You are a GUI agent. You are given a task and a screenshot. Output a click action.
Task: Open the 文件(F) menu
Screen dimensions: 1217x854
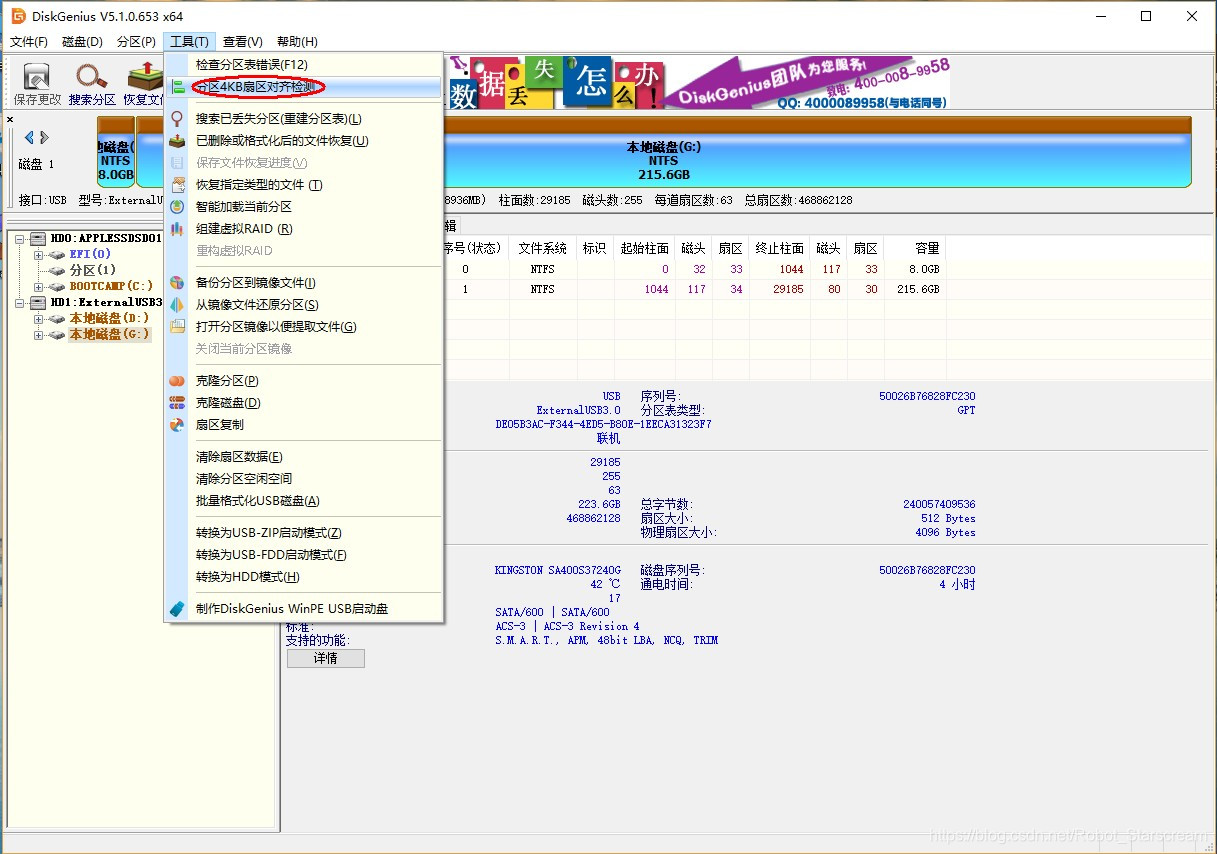click(29, 42)
